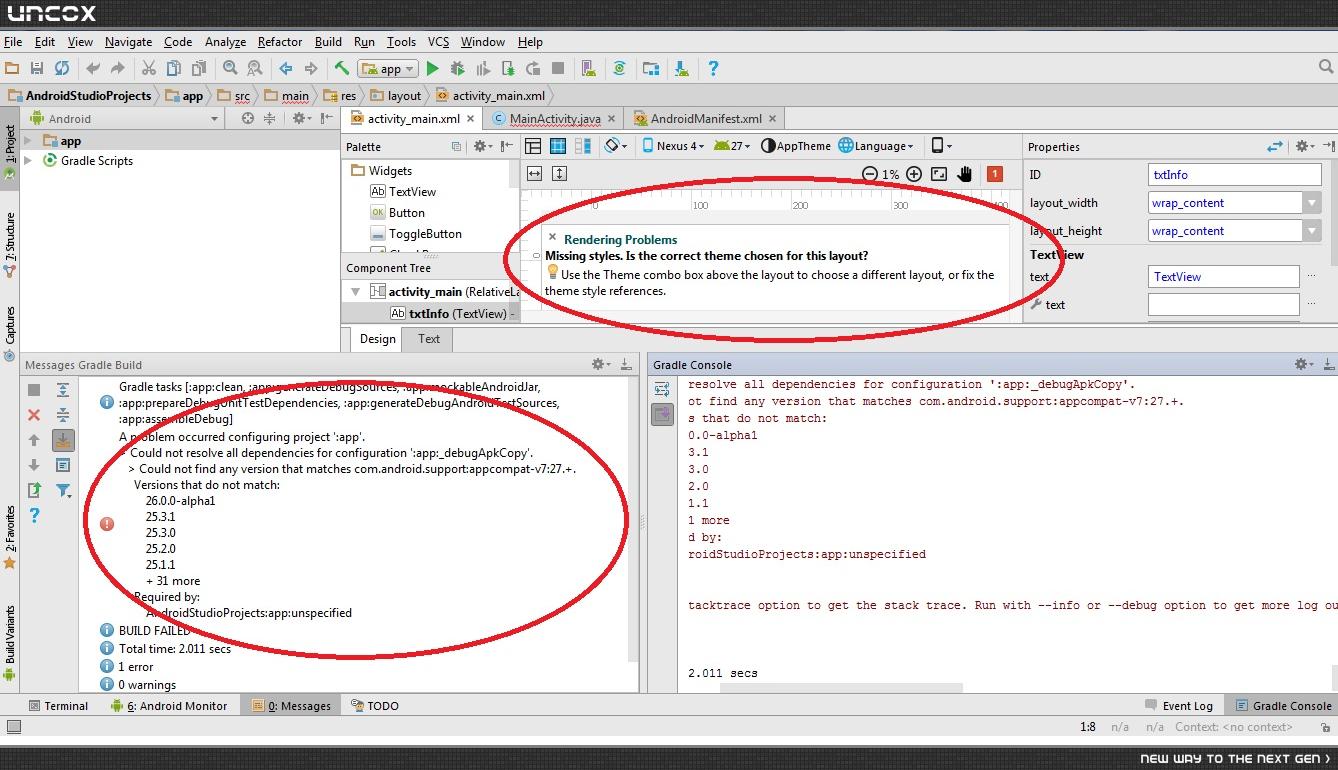Toggle scroll to end in Gradle Console
1338x770 pixels.
coord(662,414)
